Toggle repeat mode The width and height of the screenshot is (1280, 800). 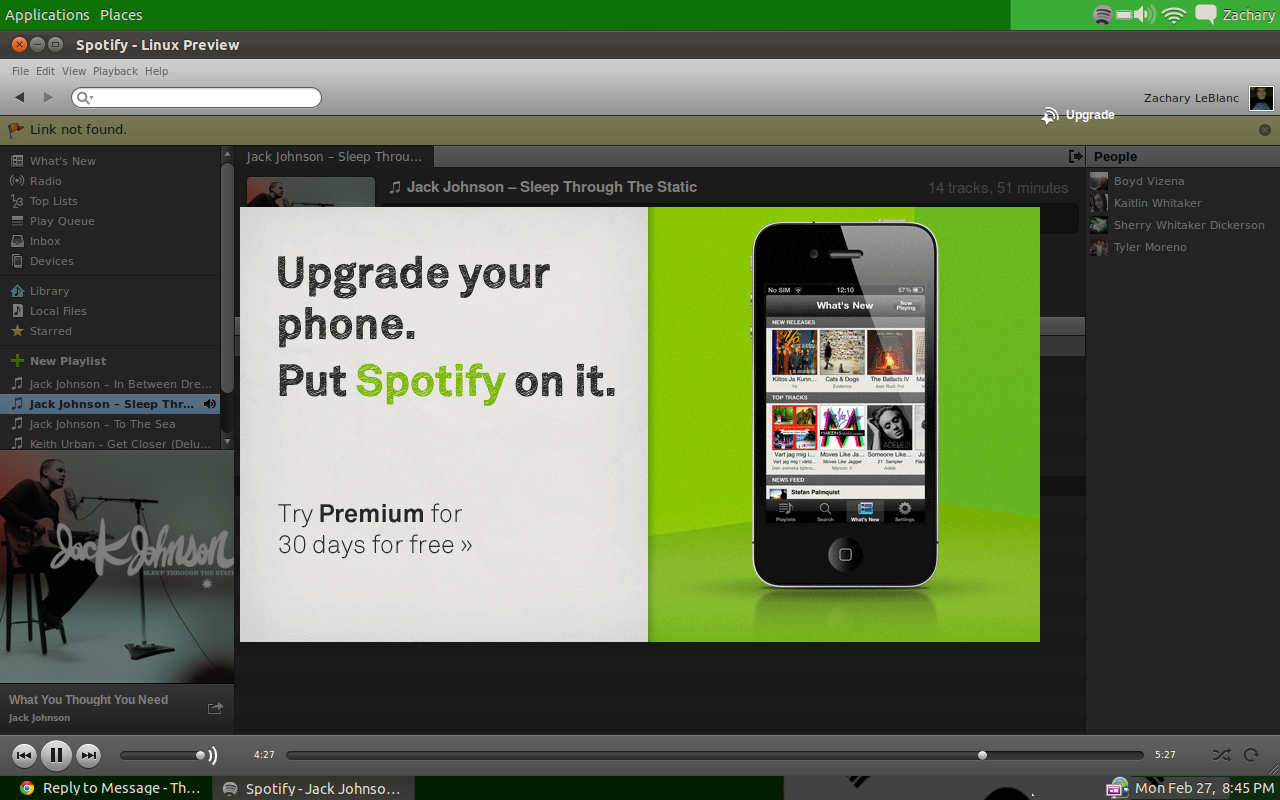pos(1251,755)
